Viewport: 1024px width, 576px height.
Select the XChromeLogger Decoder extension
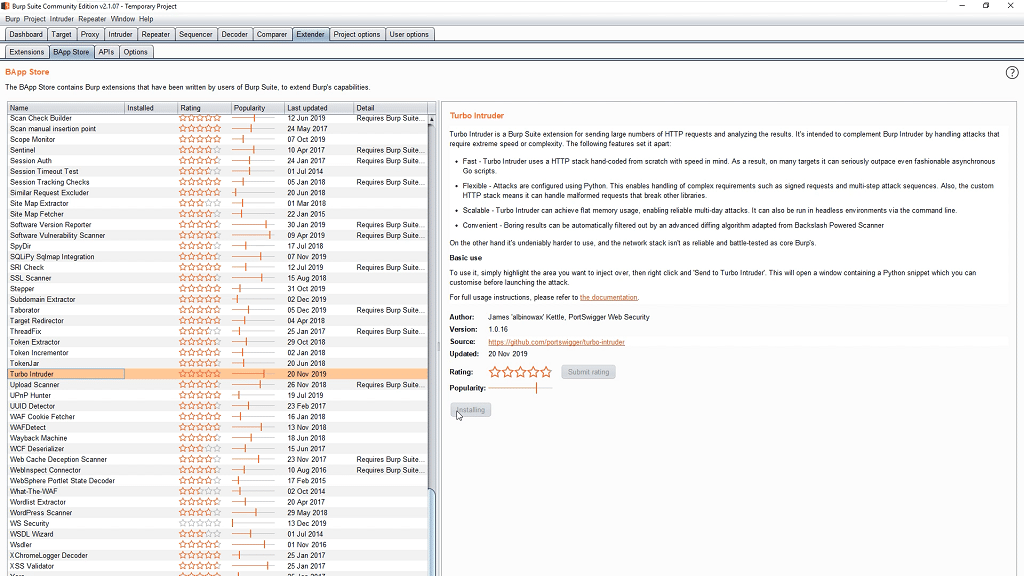pyautogui.click(x=217, y=556)
